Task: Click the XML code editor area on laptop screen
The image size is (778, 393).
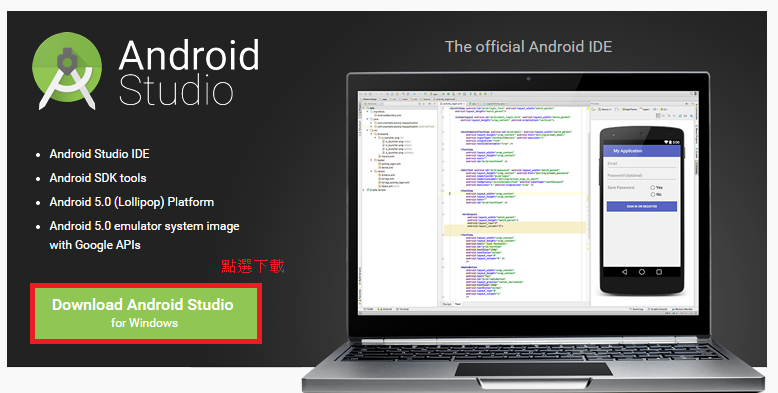Action: click(x=514, y=203)
